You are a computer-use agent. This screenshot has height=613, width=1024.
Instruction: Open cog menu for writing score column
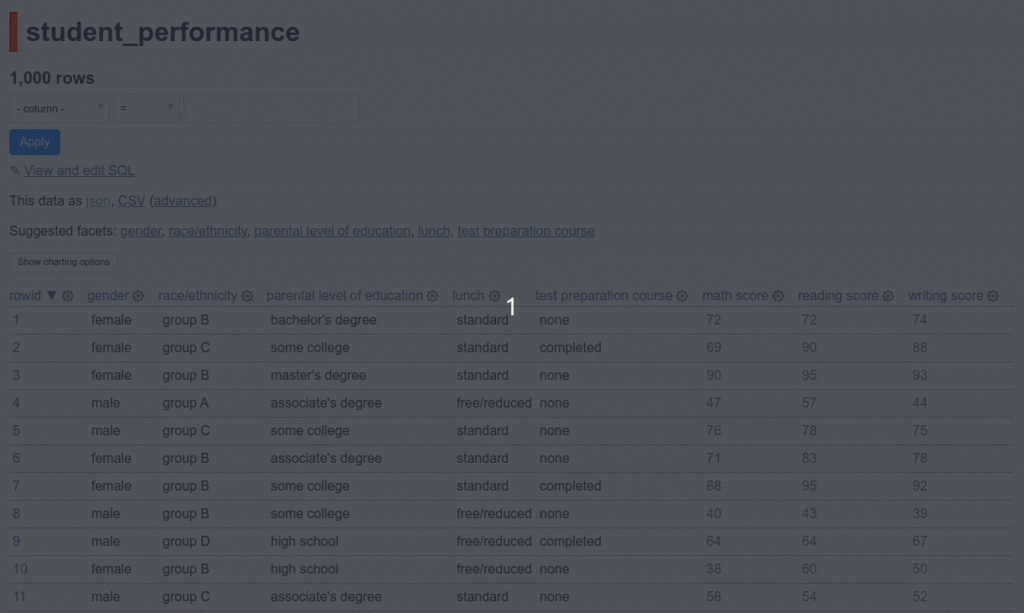click(x=993, y=296)
